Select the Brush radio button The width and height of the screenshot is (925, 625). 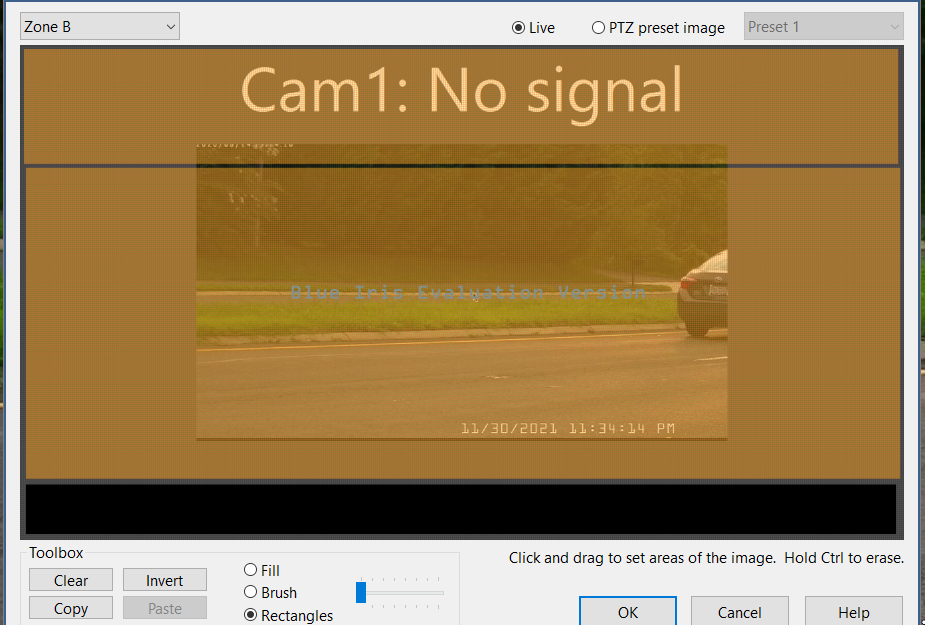point(270,592)
